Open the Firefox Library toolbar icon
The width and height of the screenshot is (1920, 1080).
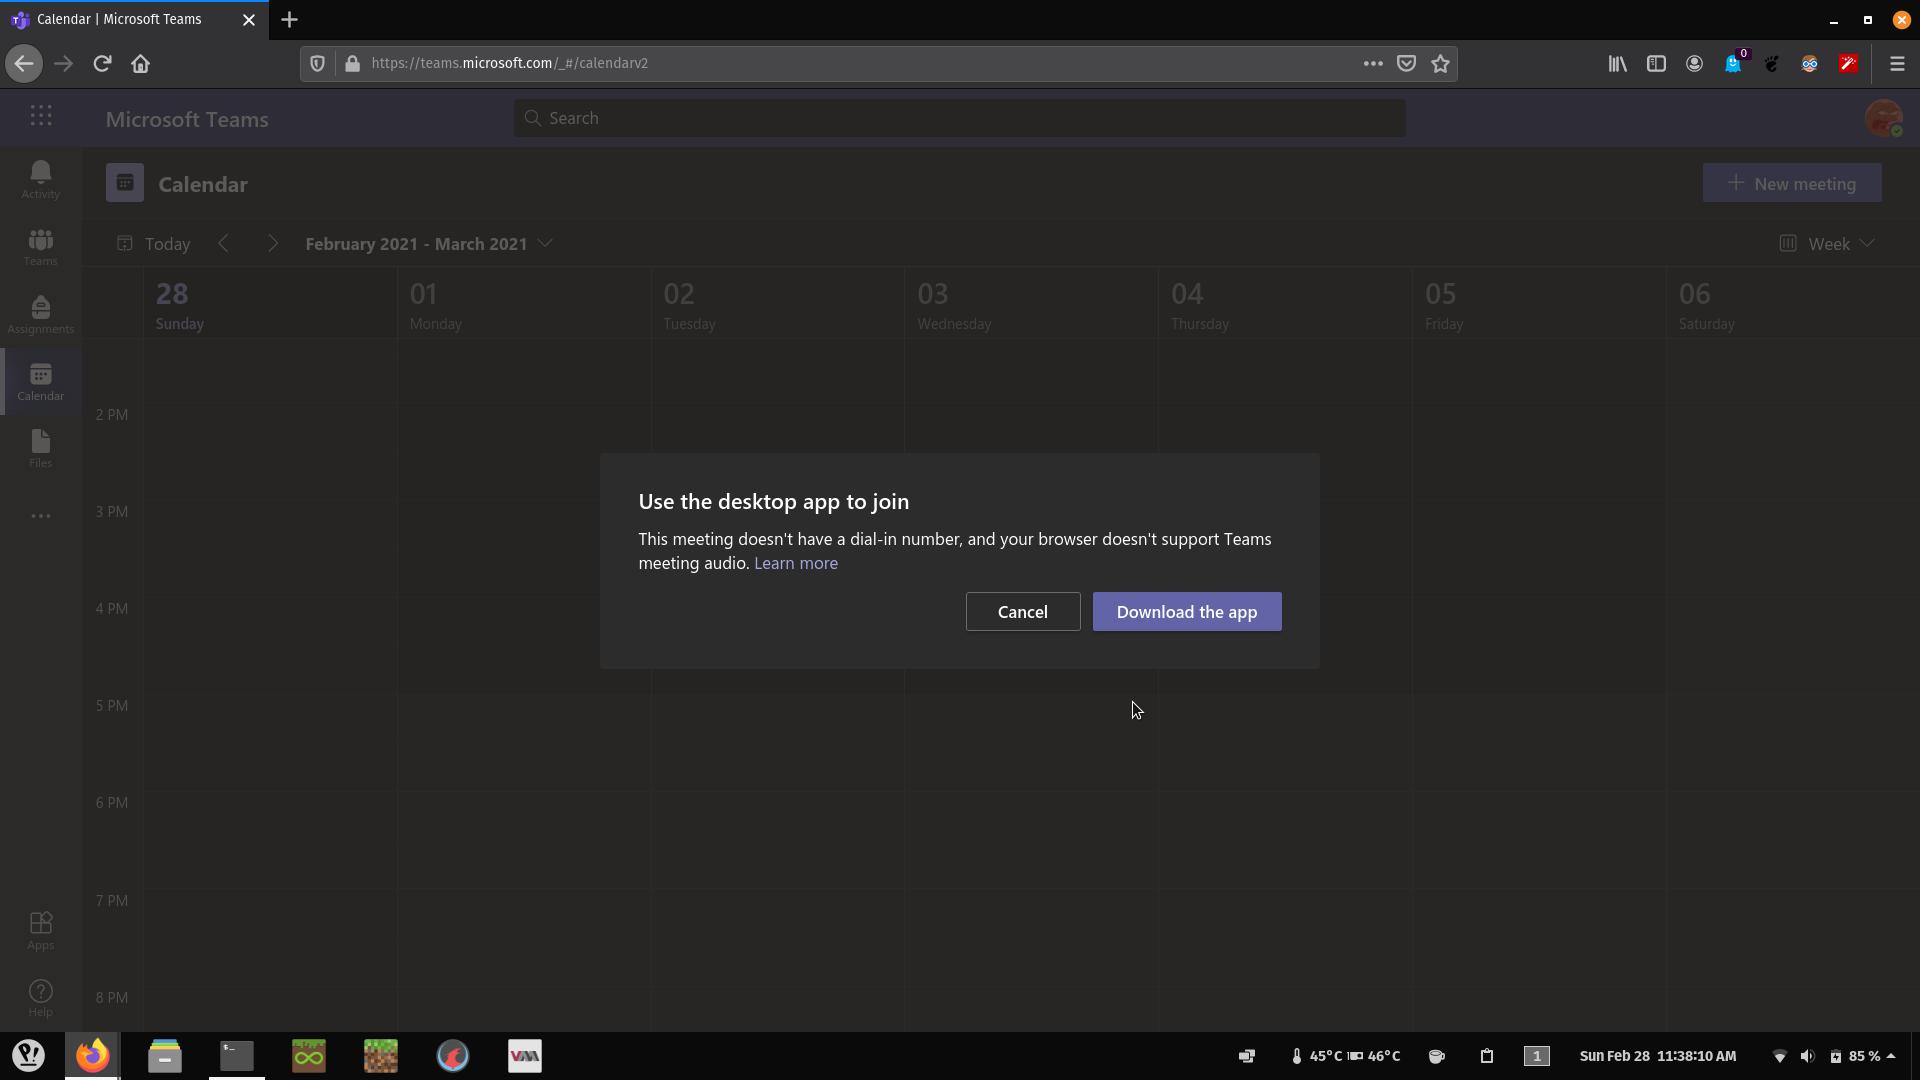tap(1616, 63)
